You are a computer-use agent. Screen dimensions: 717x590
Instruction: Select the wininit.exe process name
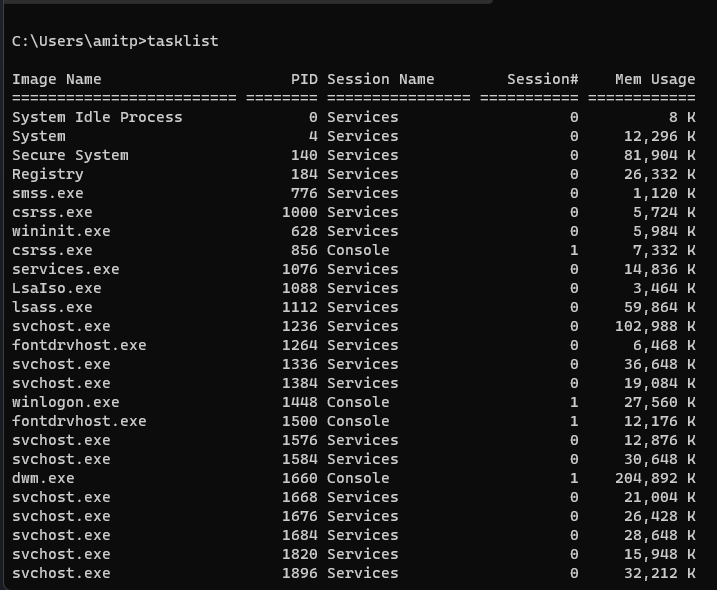pos(61,231)
